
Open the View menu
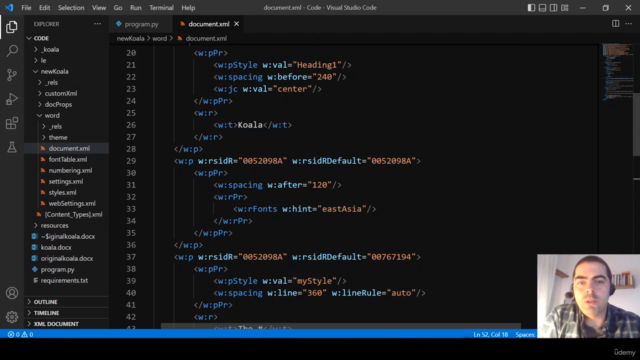tap(99, 8)
